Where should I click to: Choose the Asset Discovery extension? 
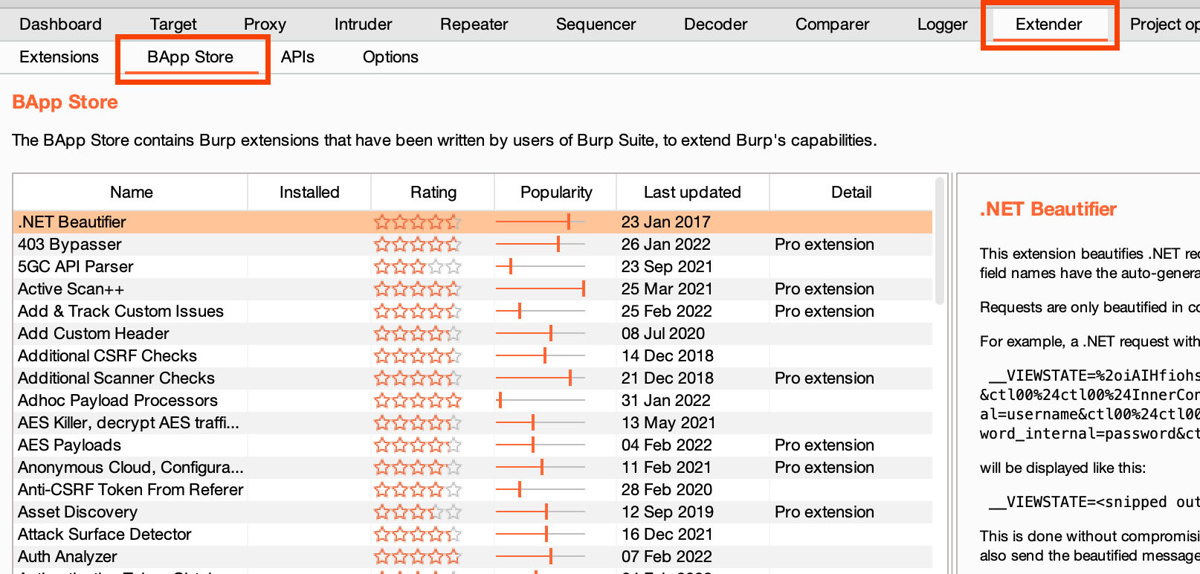(x=473, y=512)
